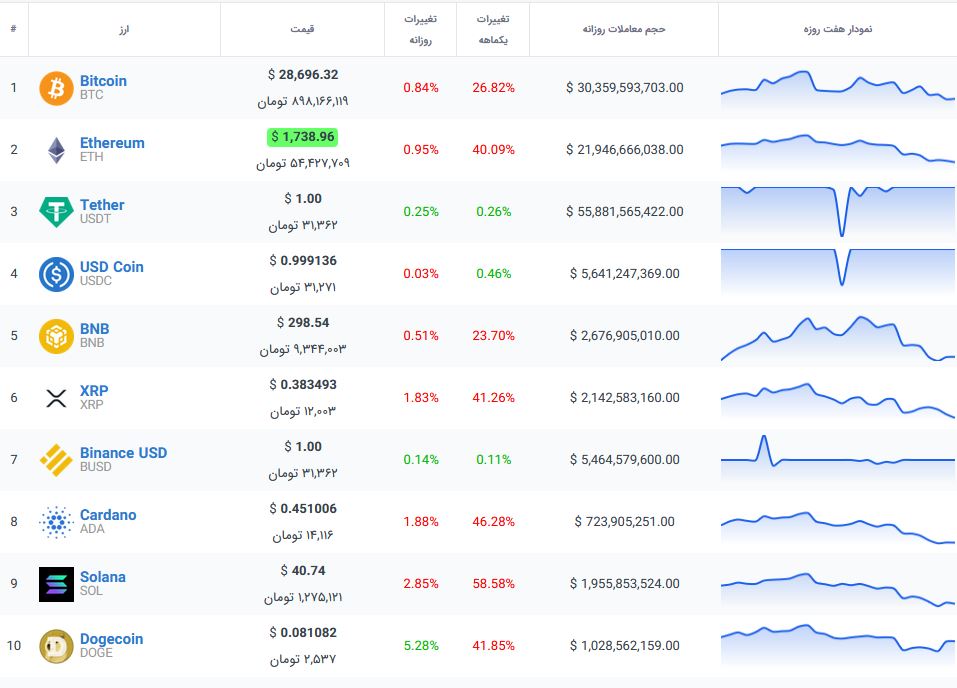This screenshot has height=688, width=957.
Task: Click Cardano price $ 0.451006
Action: coord(303,509)
